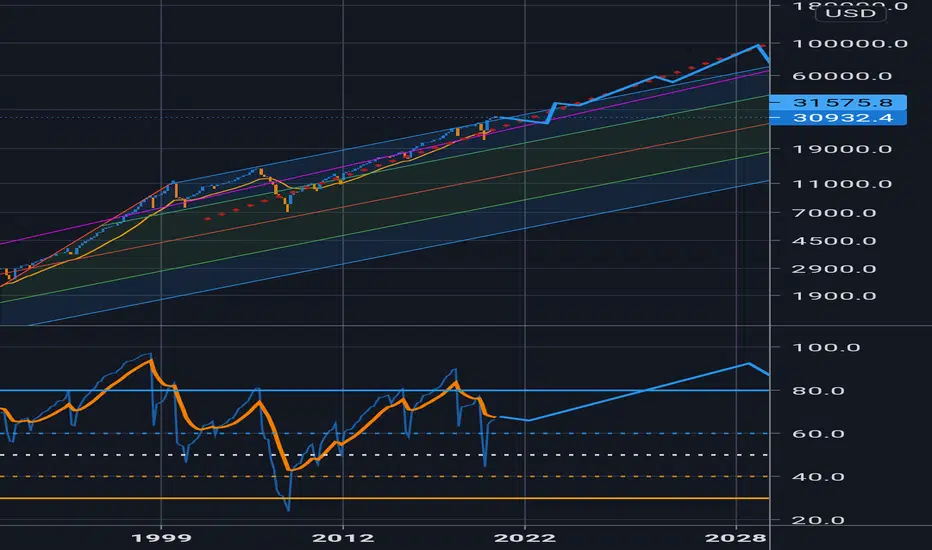The image size is (932, 550).
Task: Click the USD currency button
Action: [x=851, y=12]
